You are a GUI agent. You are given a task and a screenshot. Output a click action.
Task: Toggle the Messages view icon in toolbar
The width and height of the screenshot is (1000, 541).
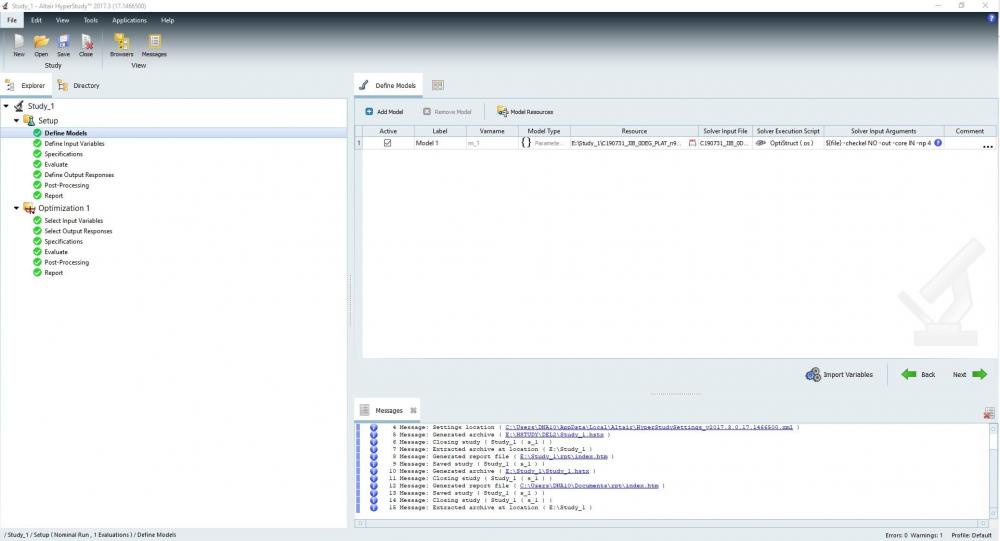tap(154, 45)
